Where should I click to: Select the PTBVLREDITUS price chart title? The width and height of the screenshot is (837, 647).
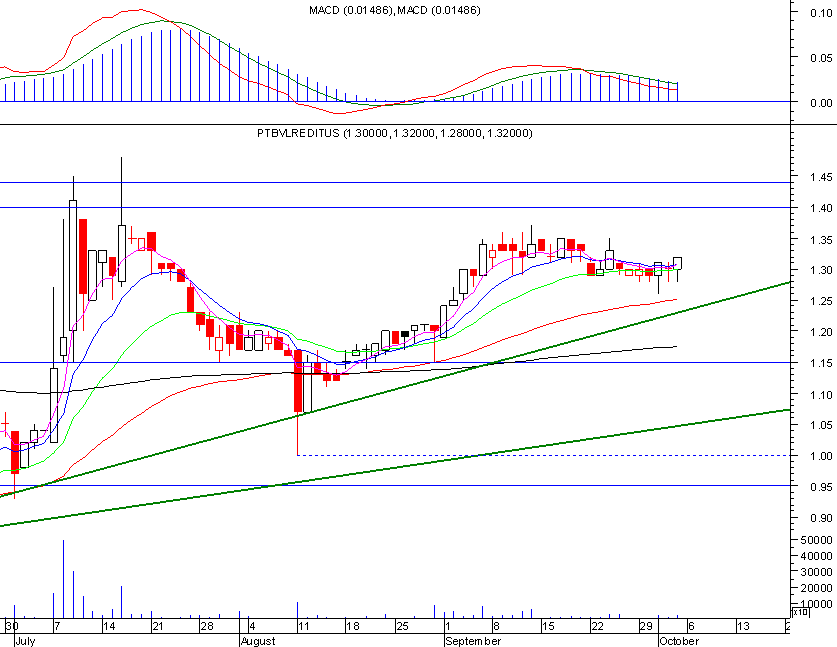click(394, 133)
